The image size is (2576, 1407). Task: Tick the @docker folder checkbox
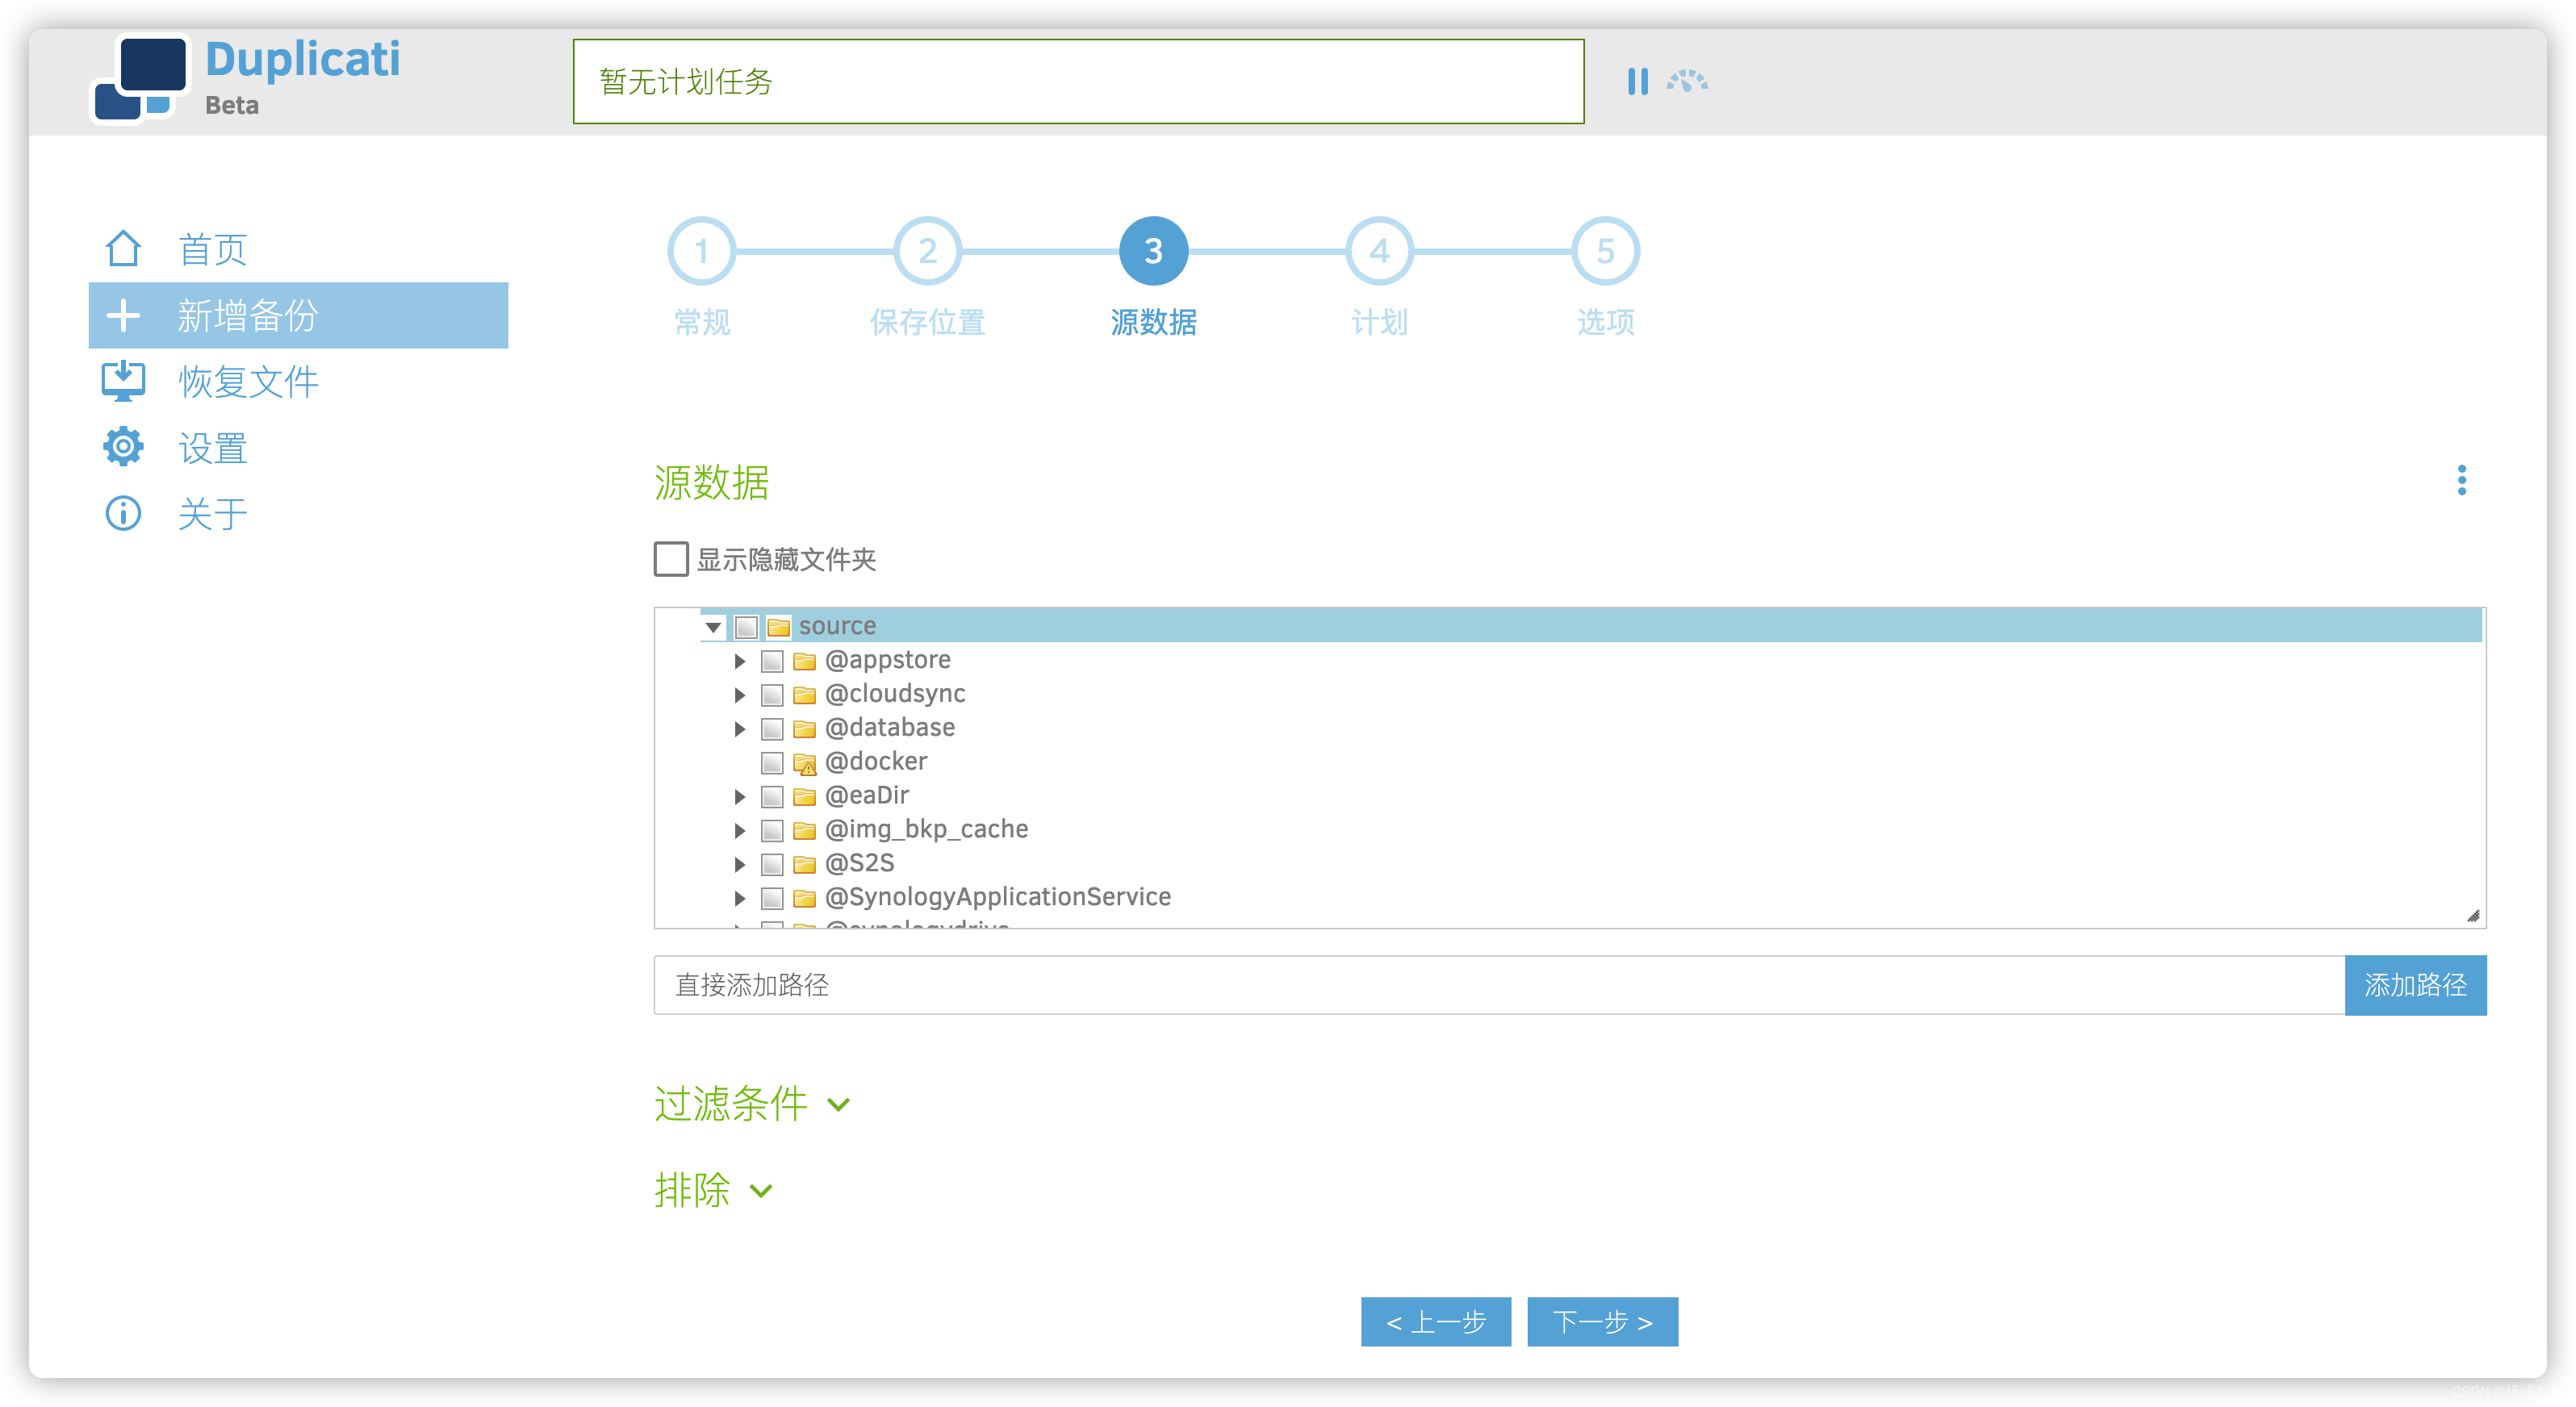point(771,763)
